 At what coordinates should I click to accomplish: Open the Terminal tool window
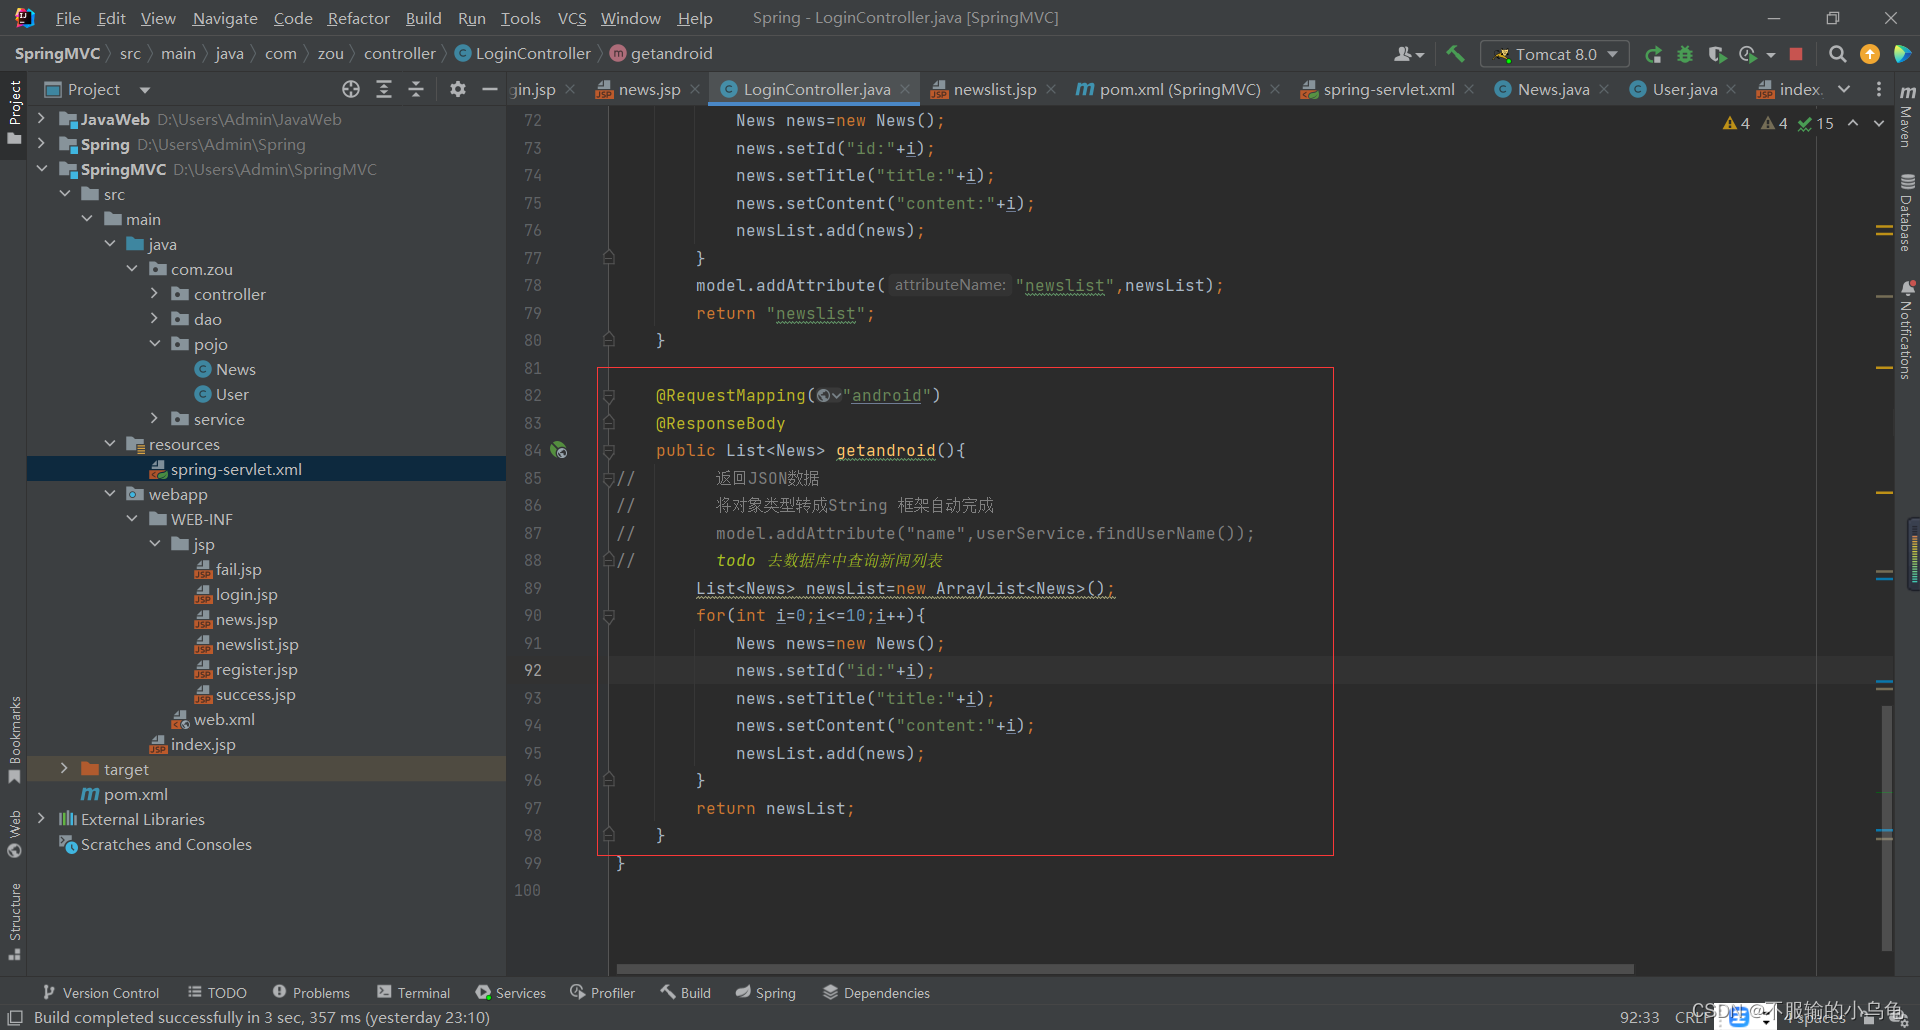(x=413, y=993)
